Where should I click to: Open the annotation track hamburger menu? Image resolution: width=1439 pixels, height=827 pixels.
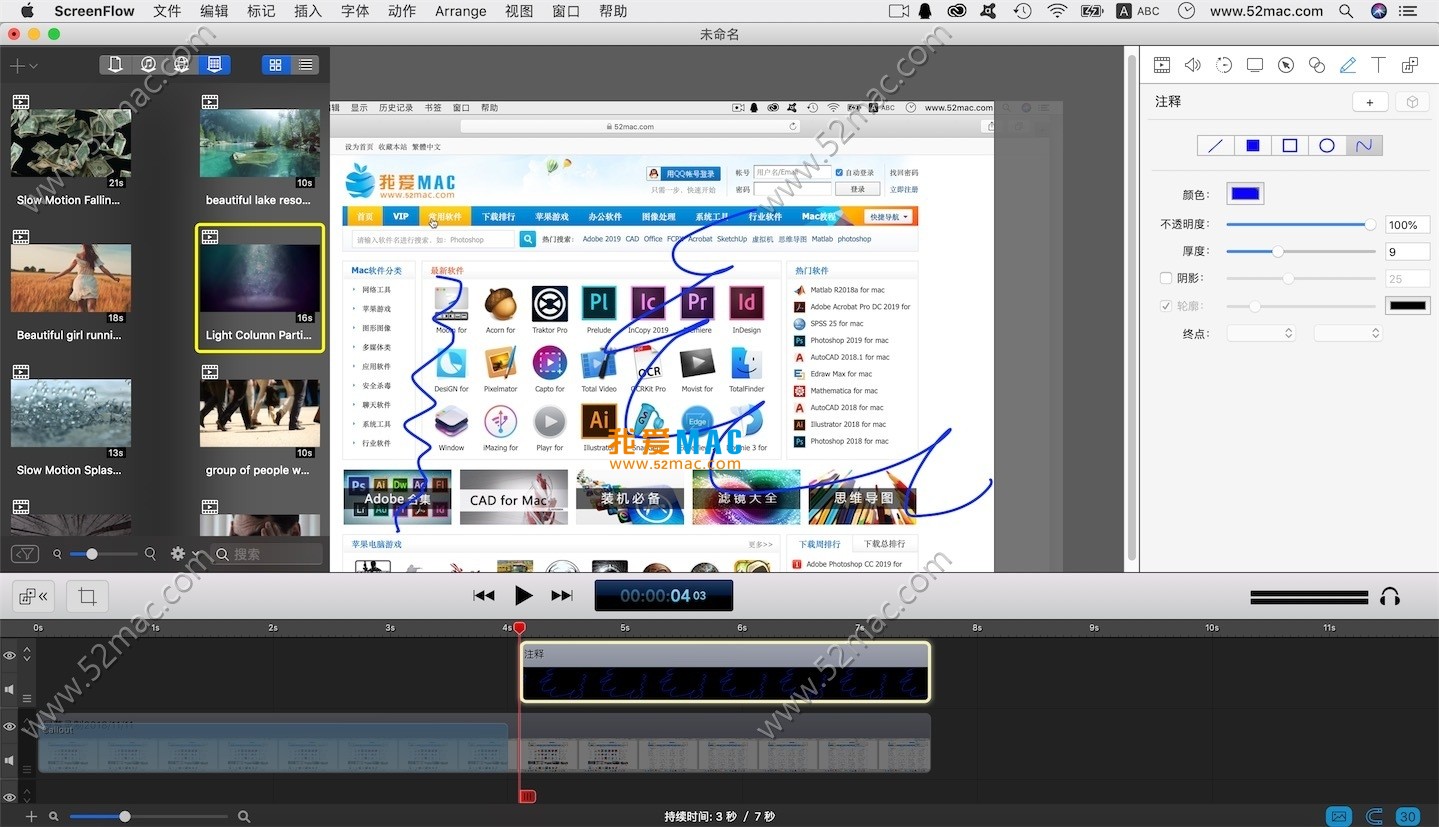pos(27,698)
